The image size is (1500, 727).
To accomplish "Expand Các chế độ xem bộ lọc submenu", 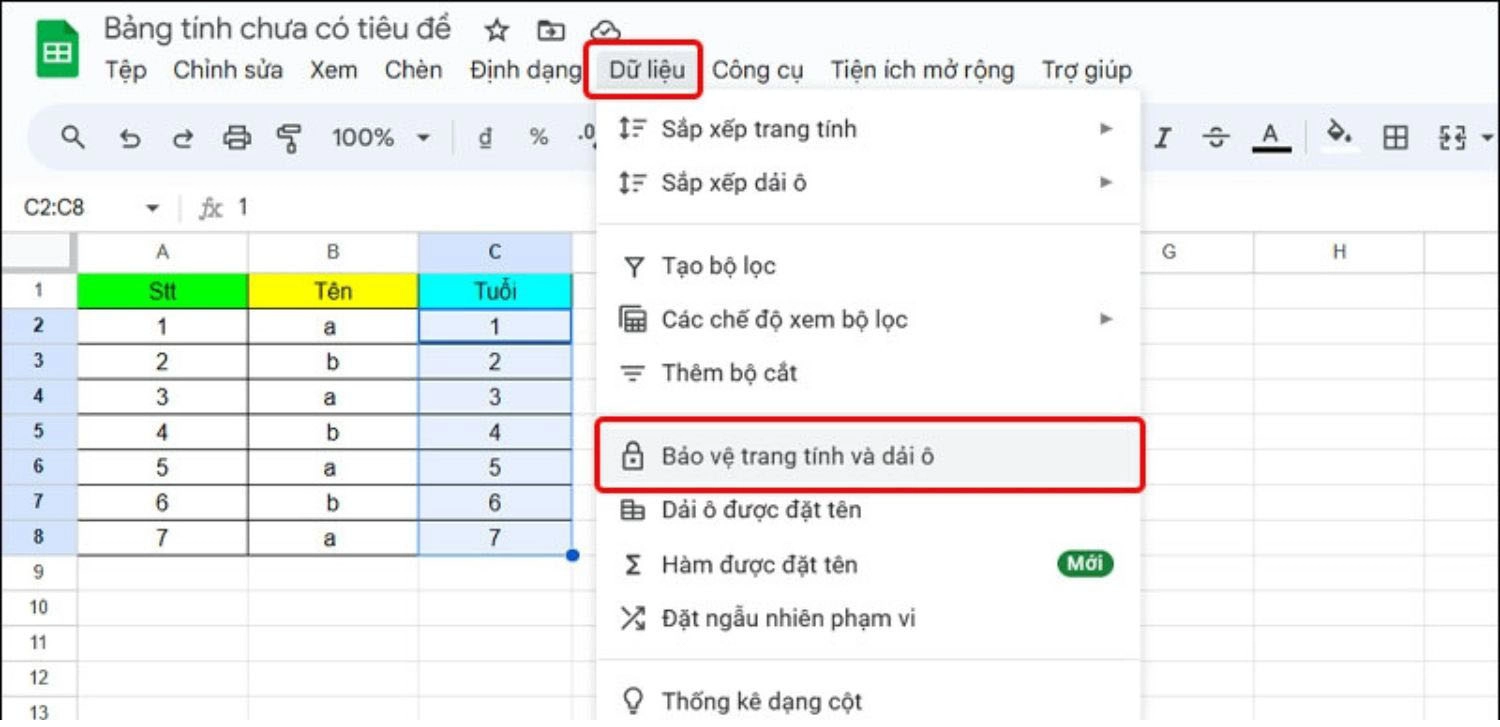I will [x=868, y=320].
